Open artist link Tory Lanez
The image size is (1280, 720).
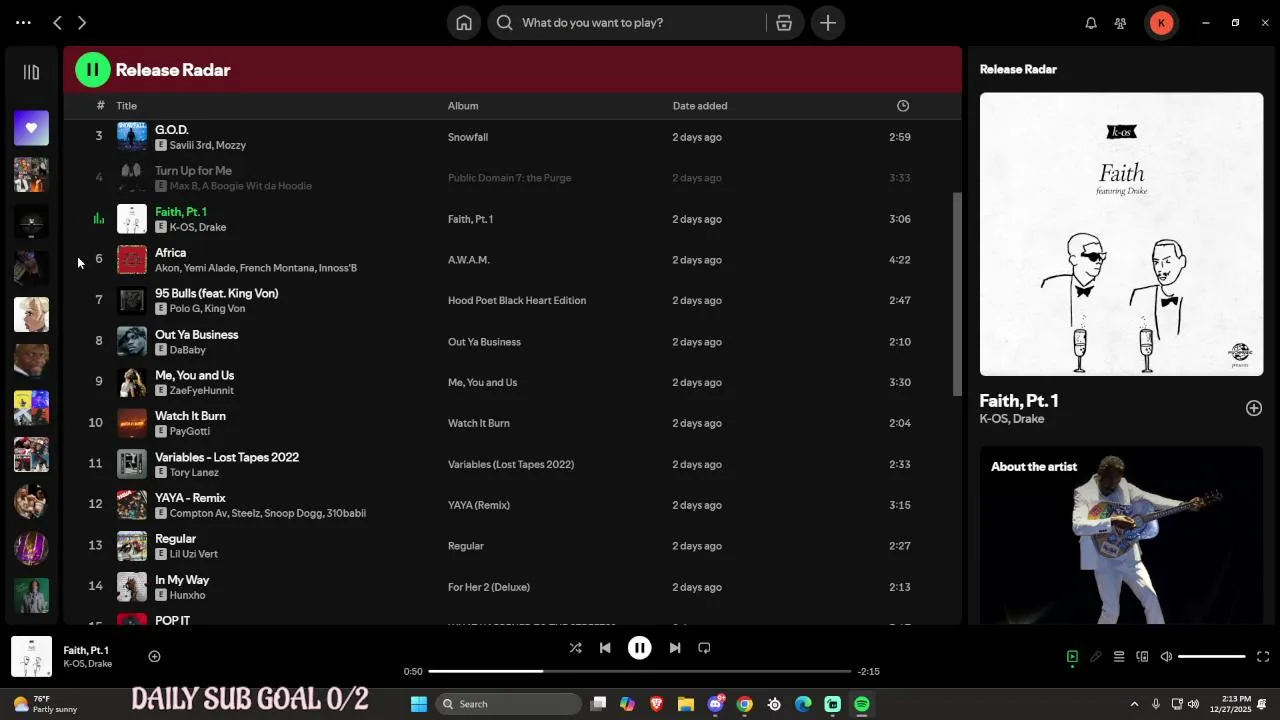tap(194, 472)
